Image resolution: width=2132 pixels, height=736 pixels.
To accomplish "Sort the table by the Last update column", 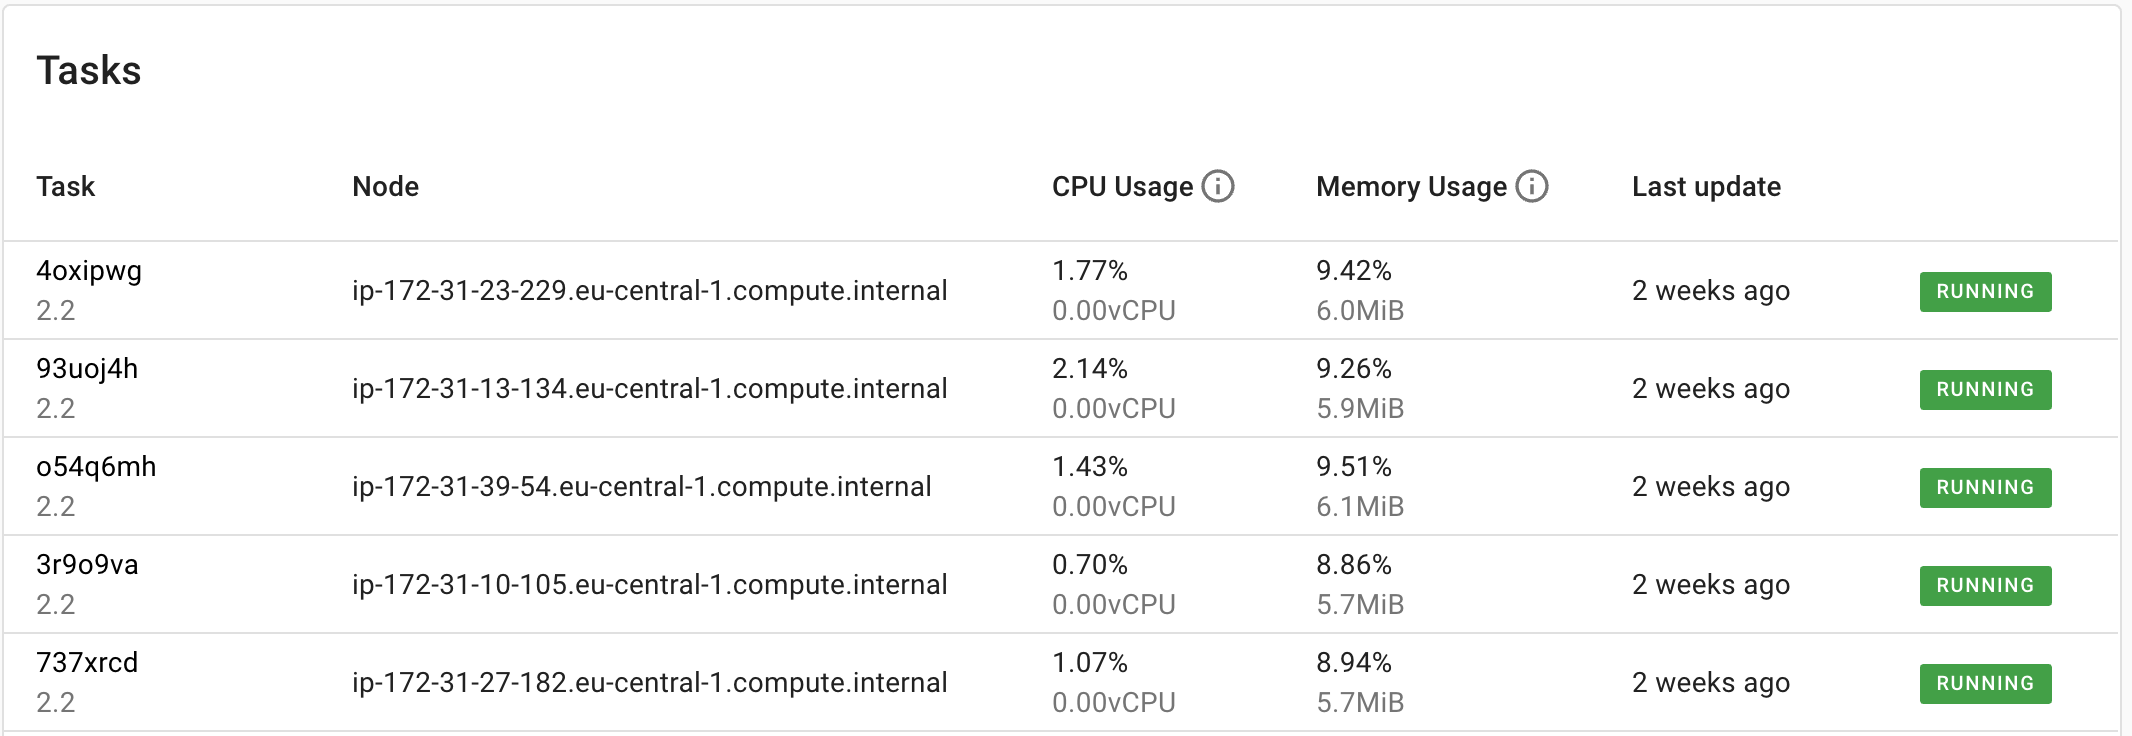I will pos(1705,186).
